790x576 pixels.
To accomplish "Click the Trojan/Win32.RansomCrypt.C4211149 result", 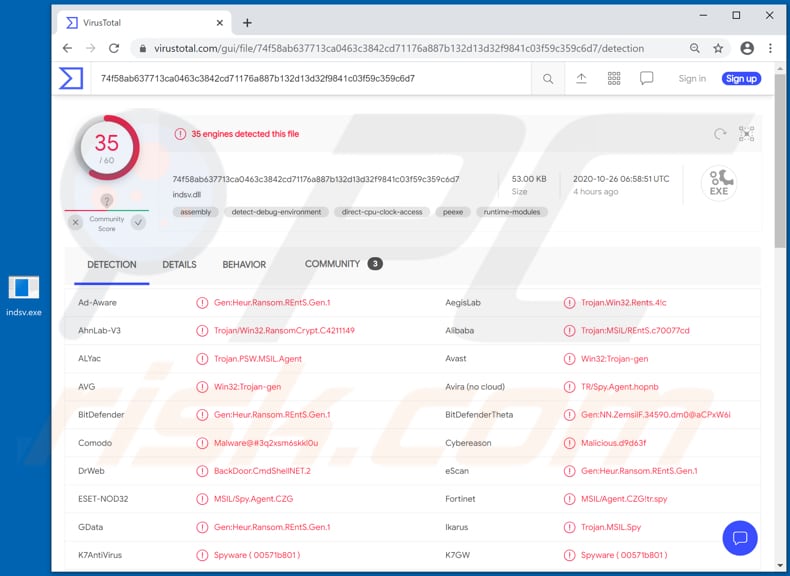I will pyautogui.click(x=284, y=331).
